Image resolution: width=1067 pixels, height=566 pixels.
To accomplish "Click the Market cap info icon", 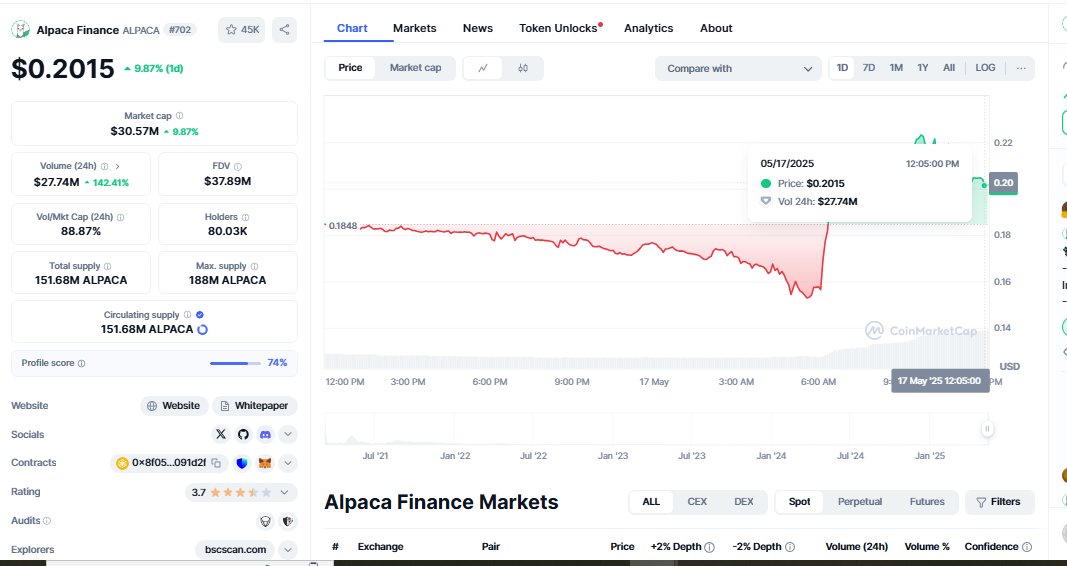I will click(x=180, y=116).
